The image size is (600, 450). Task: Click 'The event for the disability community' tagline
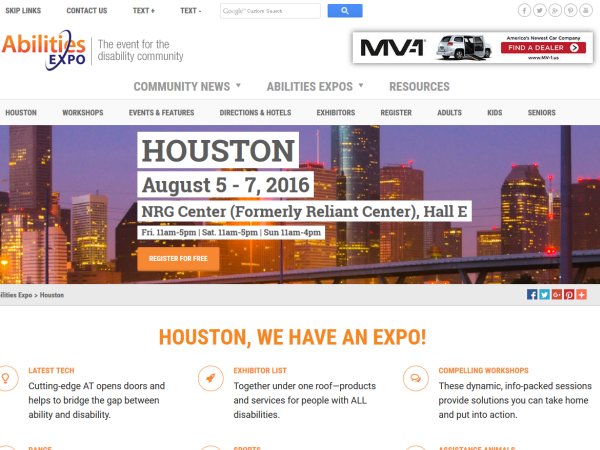click(140, 50)
